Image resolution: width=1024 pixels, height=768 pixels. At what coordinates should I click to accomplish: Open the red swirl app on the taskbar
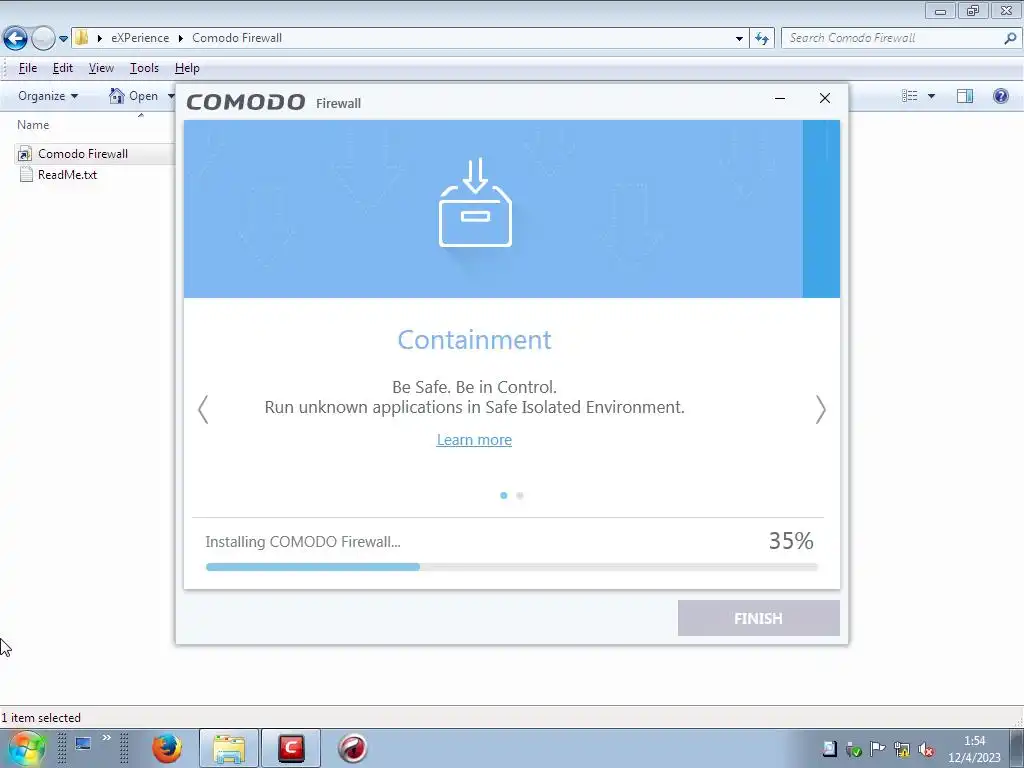coord(353,748)
